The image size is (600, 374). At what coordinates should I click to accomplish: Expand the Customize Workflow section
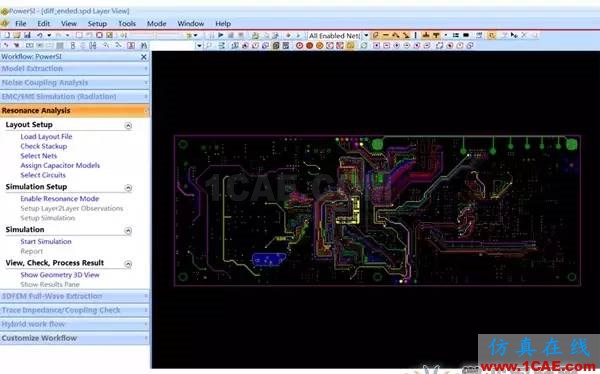click(75, 338)
